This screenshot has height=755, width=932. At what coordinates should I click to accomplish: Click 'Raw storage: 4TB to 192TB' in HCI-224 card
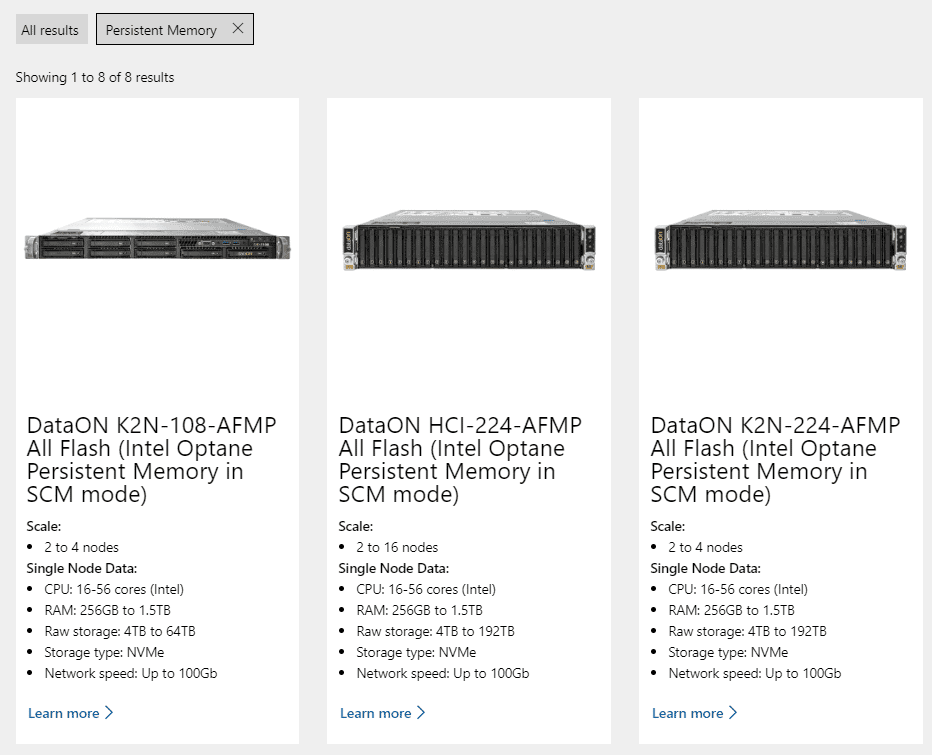(436, 631)
